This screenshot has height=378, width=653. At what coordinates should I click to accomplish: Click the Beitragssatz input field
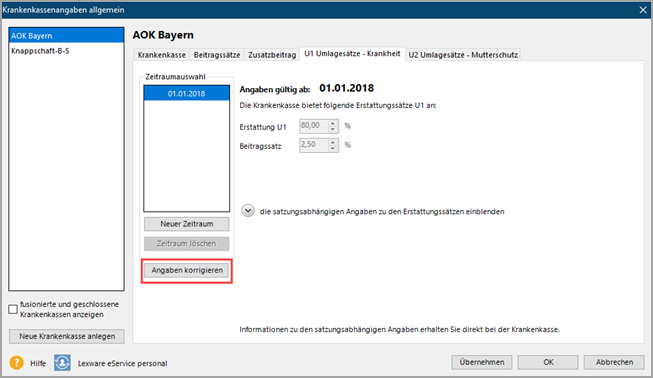coord(314,145)
